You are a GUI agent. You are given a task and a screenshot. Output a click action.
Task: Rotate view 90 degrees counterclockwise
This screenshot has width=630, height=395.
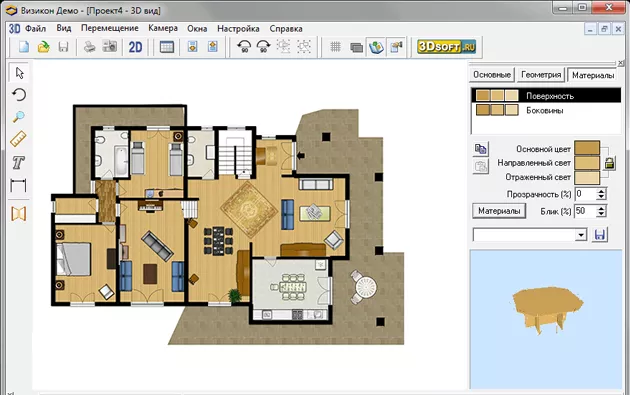coord(244,47)
